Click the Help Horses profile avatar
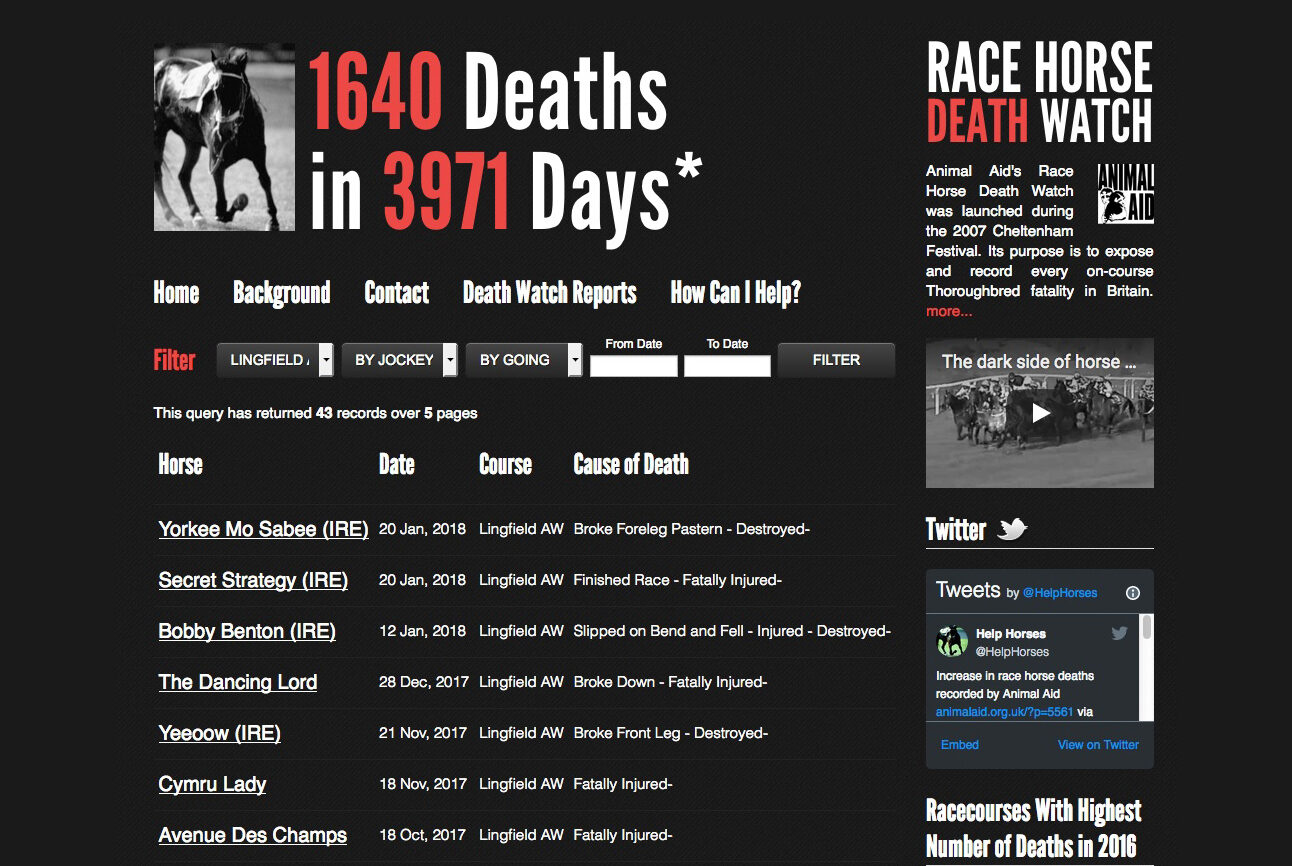 click(952, 642)
